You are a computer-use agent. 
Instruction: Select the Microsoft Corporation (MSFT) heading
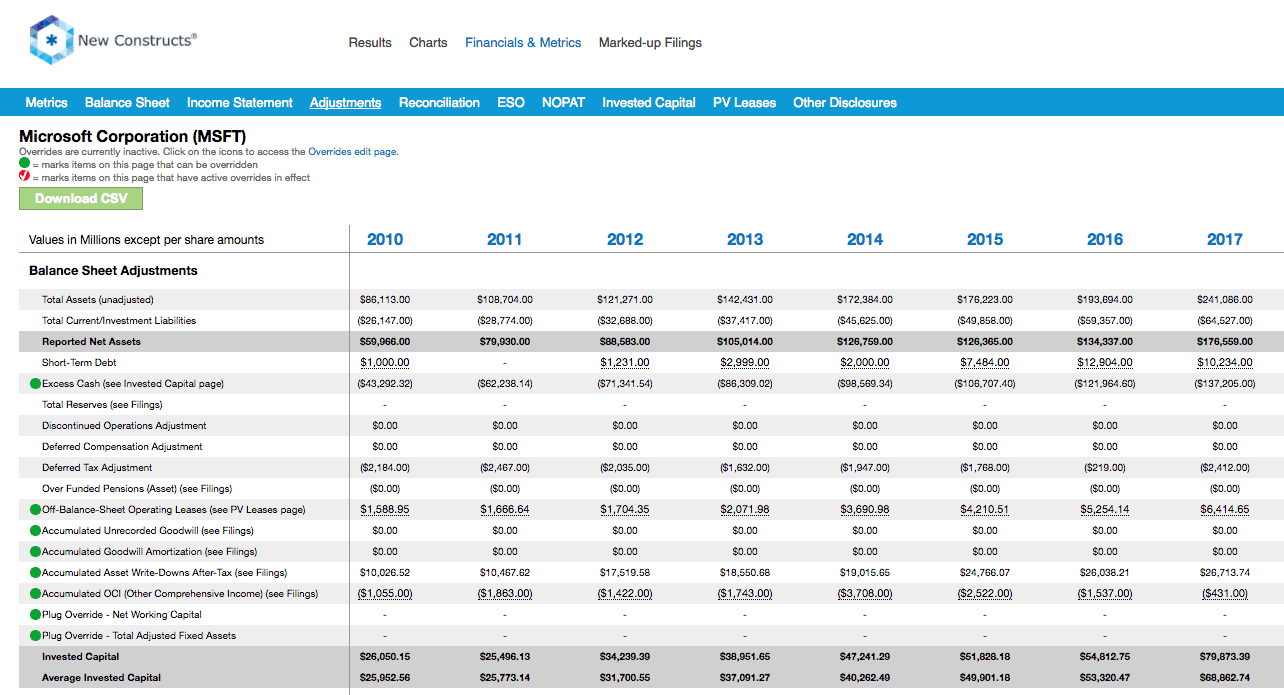pos(133,136)
